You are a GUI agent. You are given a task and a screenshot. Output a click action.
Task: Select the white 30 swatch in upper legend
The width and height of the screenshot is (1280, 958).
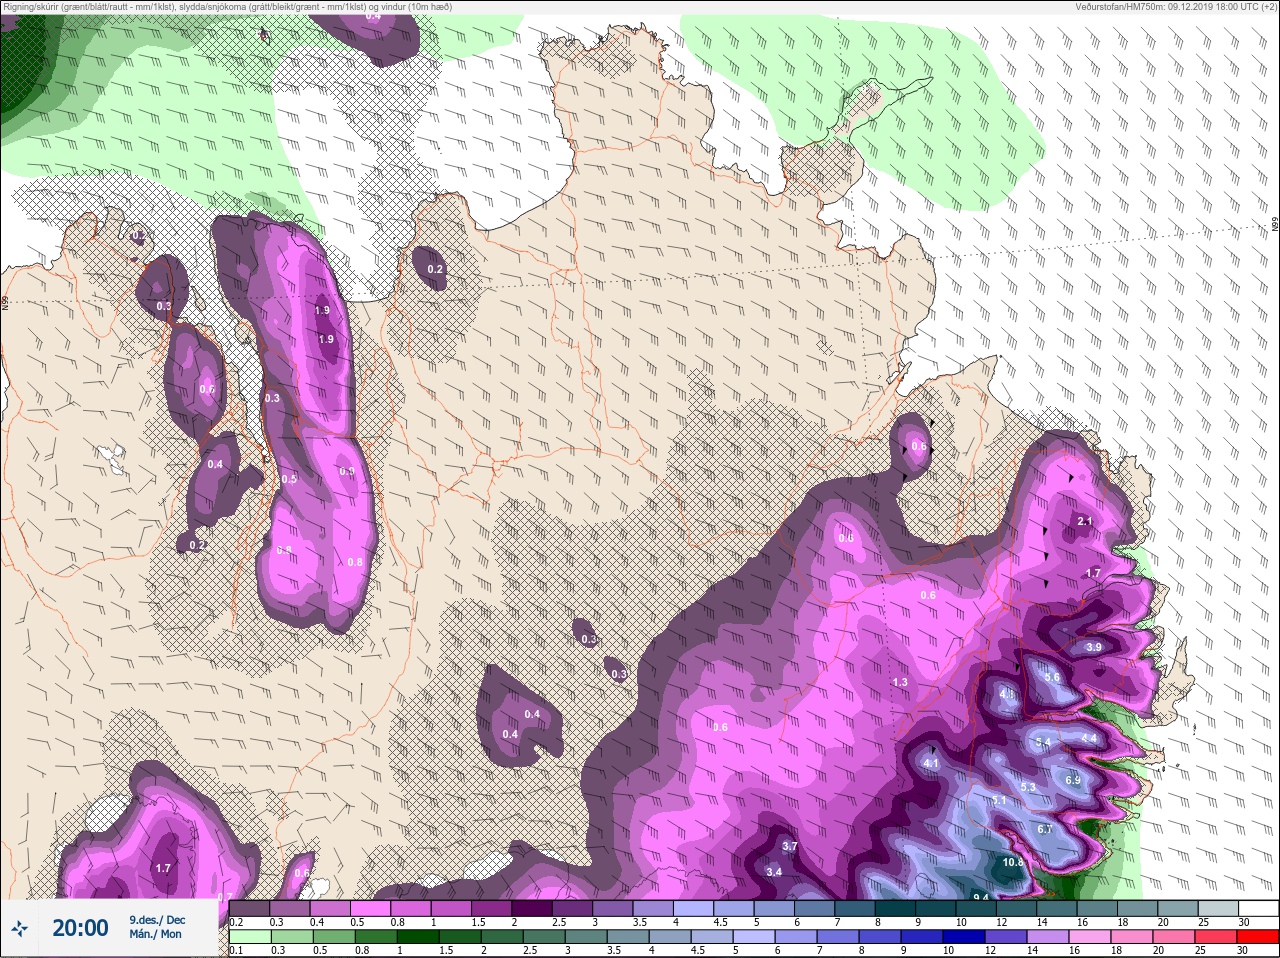1258,909
